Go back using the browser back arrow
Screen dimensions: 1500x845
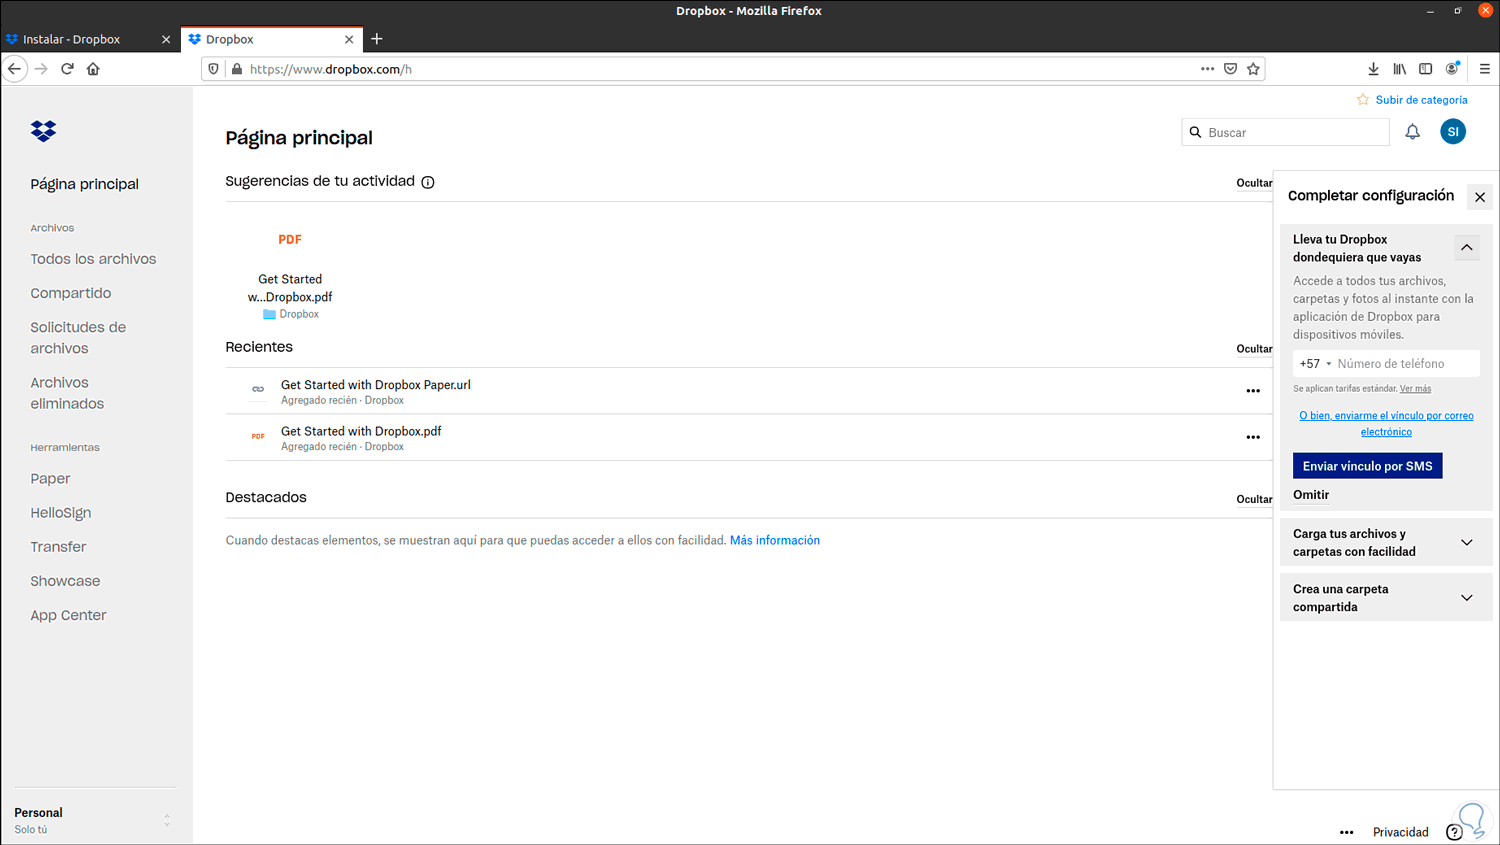coord(15,69)
